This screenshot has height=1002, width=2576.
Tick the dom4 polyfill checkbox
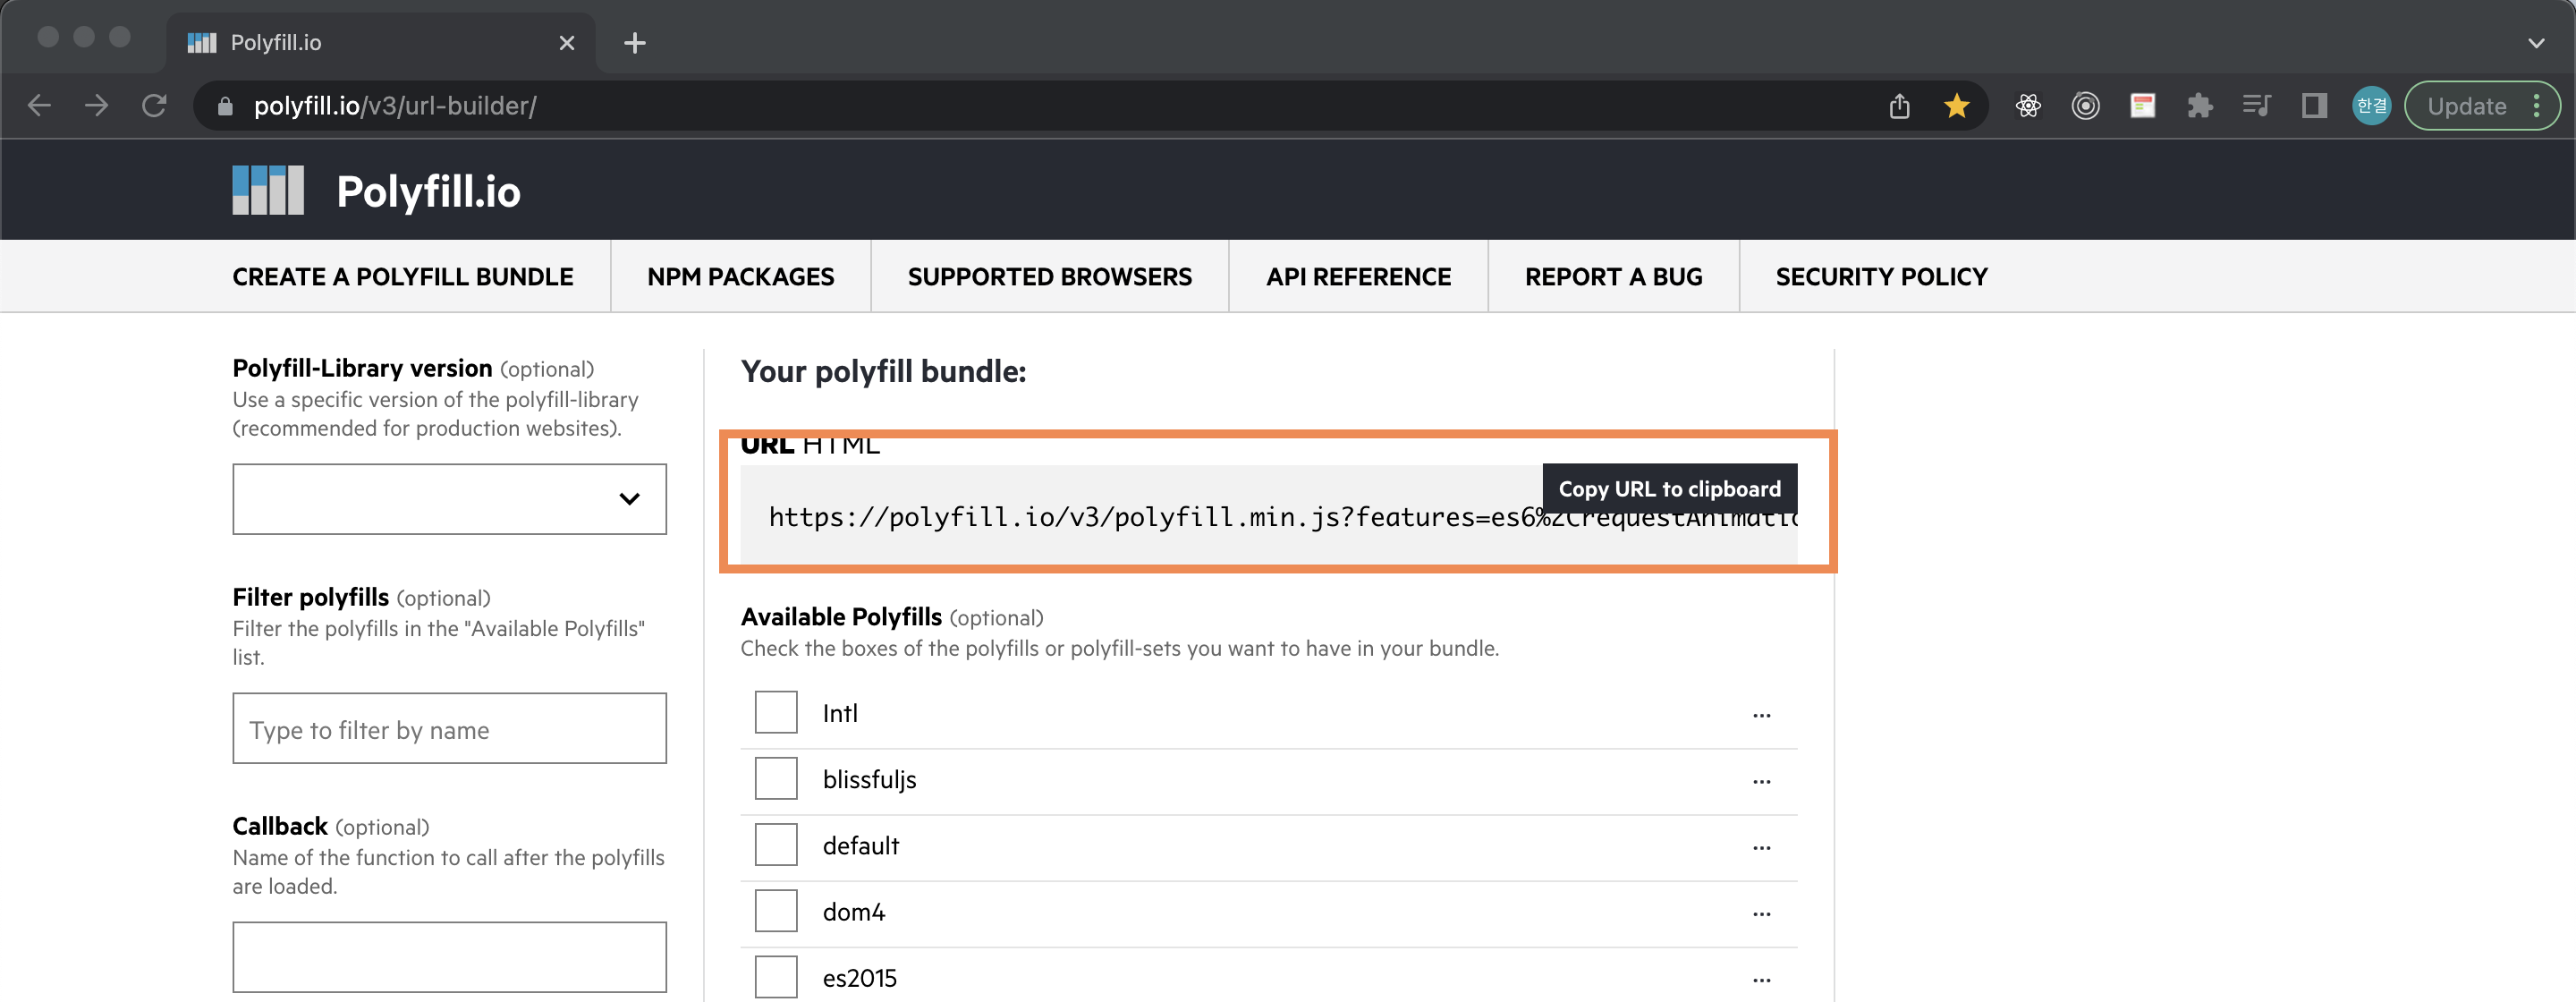775,911
